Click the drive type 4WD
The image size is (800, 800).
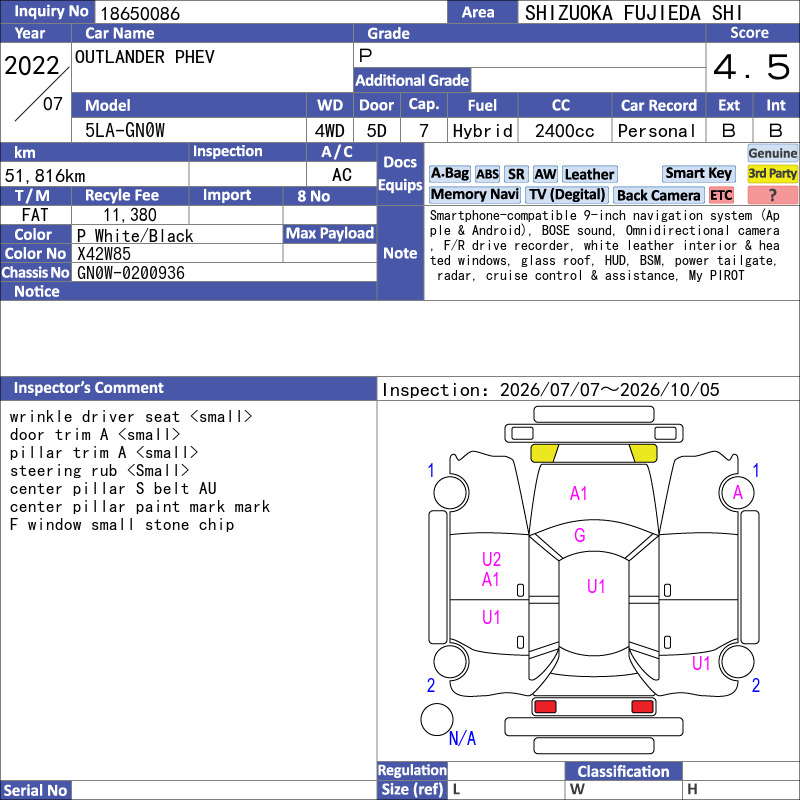click(329, 131)
